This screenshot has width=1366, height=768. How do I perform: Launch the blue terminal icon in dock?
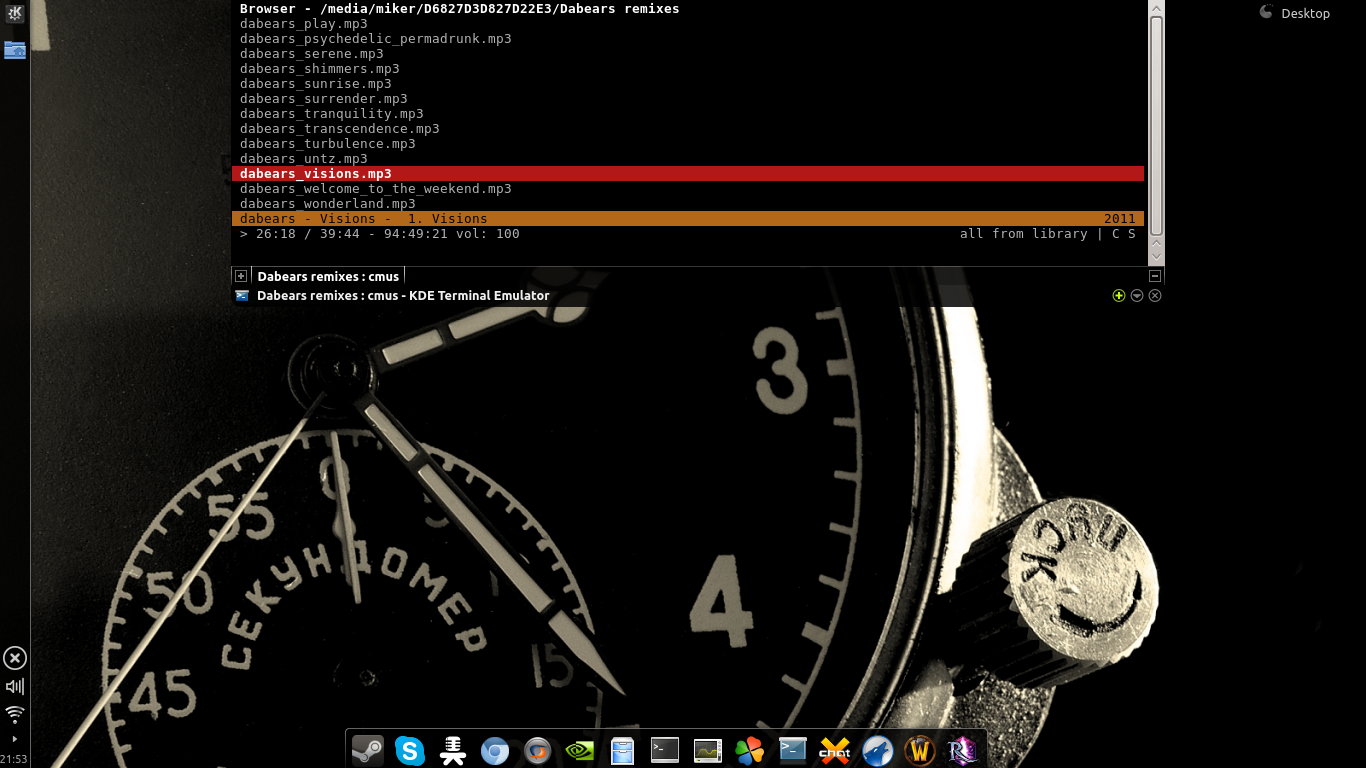click(x=793, y=750)
